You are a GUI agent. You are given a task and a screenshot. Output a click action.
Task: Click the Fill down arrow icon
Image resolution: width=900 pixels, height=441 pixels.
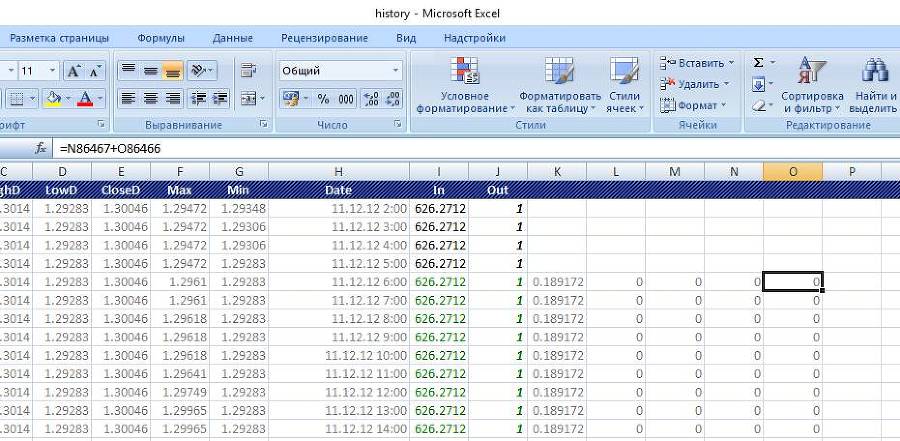click(x=758, y=84)
